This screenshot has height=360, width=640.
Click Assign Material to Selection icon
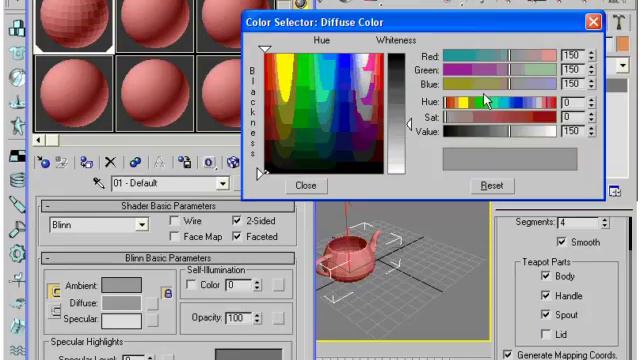(x=86, y=162)
